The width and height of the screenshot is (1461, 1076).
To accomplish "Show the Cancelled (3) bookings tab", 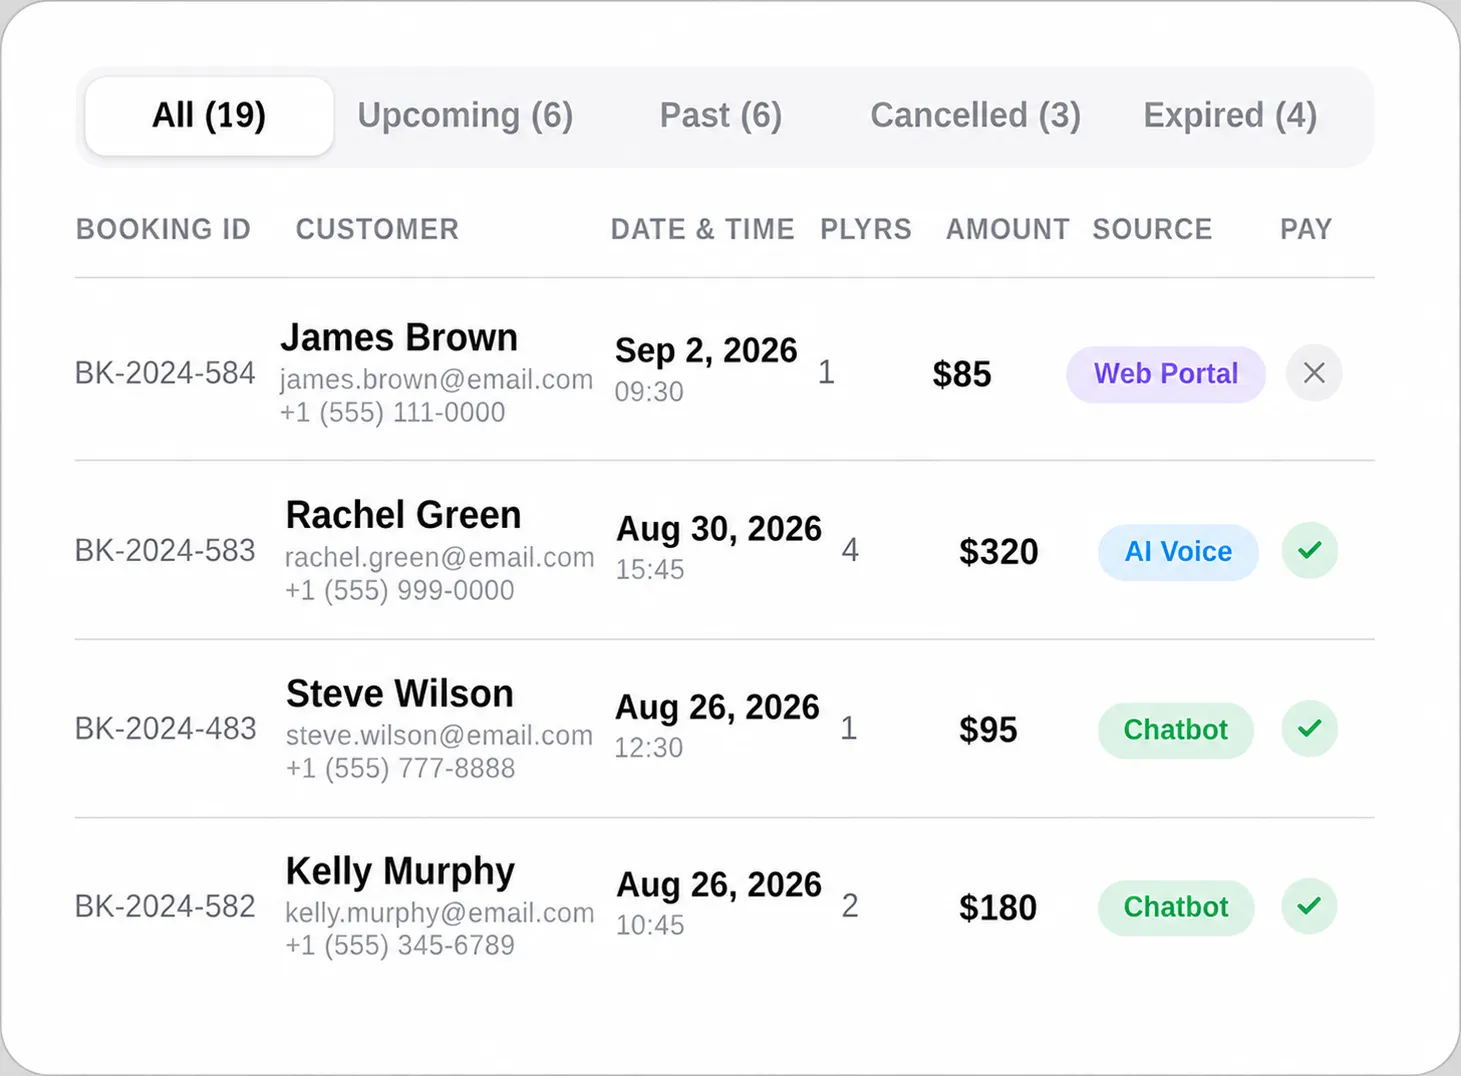I will tap(976, 116).
